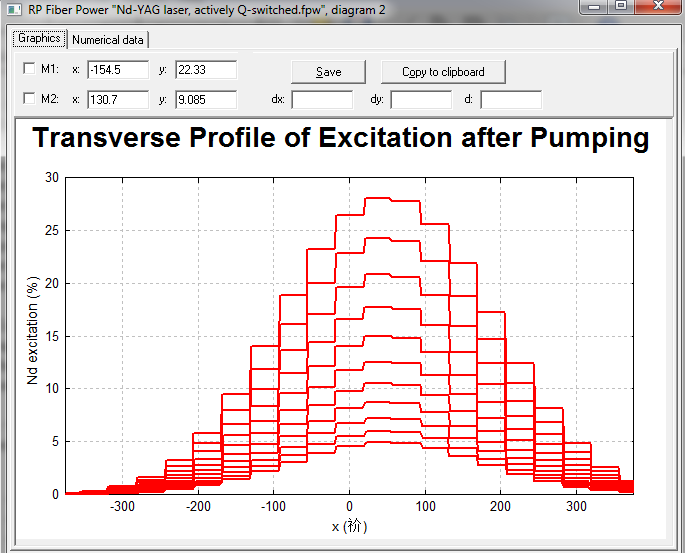Viewport: 685px width, 553px height.
Task: Maximize the diagram window
Action: point(621,6)
